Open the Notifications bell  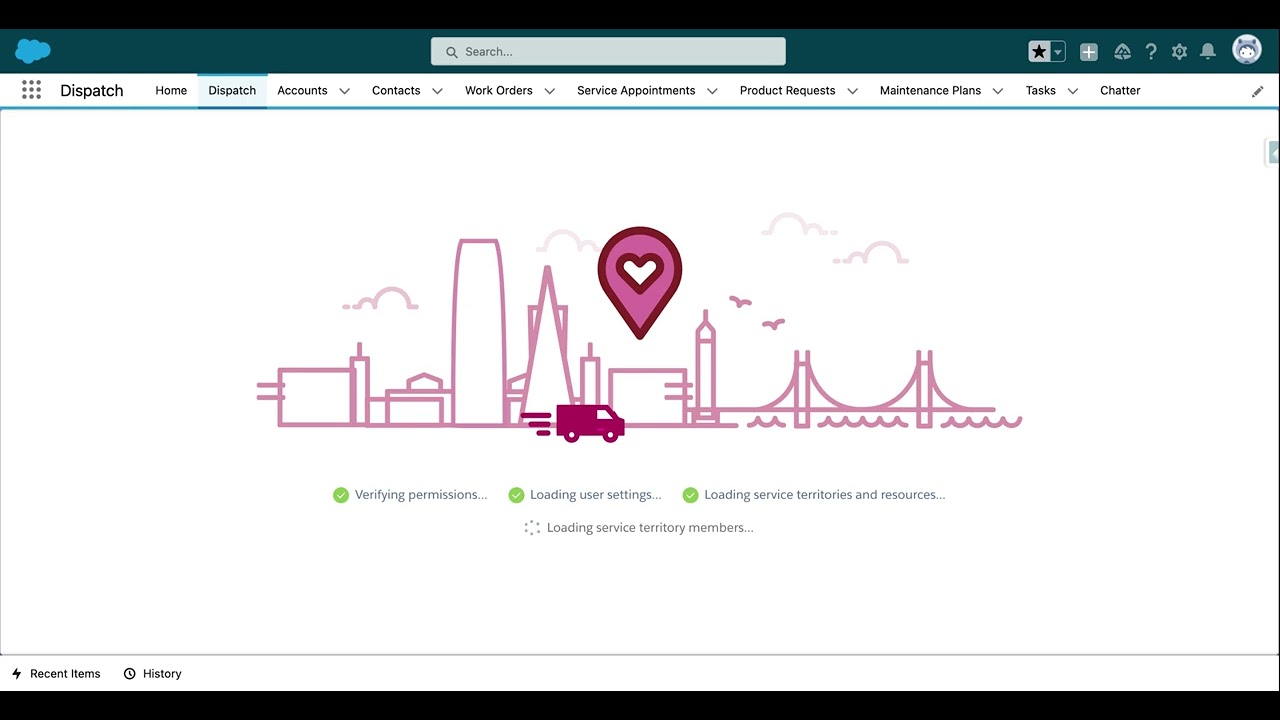click(1208, 52)
